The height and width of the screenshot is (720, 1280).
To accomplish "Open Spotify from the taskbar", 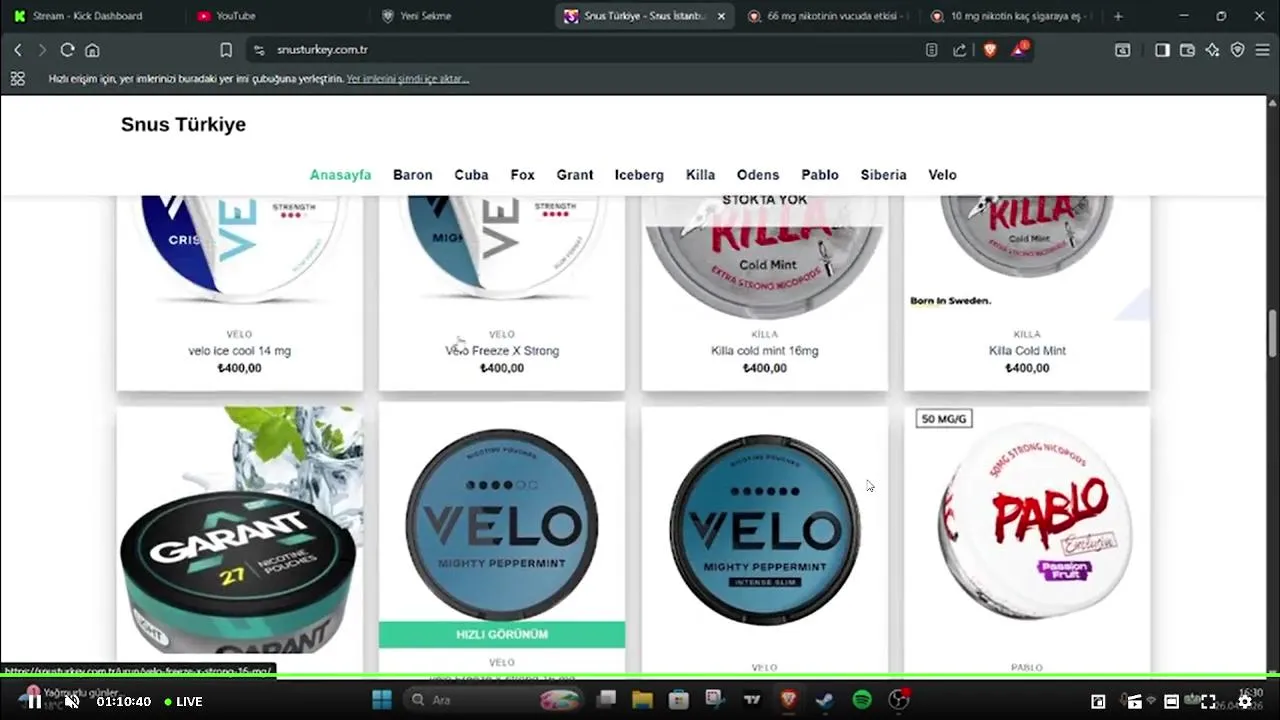I will pyautogui.click(x=861, y=700).
